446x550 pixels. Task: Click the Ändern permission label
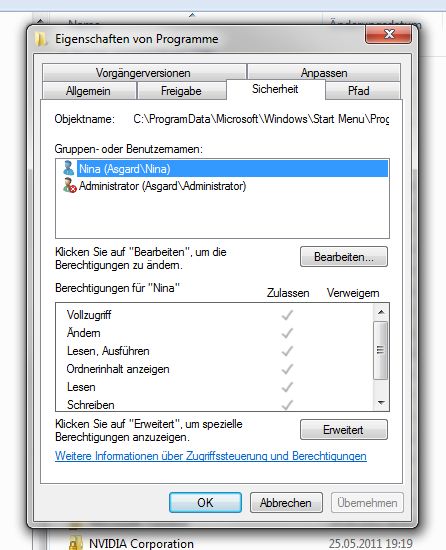[x=83, y=333]
